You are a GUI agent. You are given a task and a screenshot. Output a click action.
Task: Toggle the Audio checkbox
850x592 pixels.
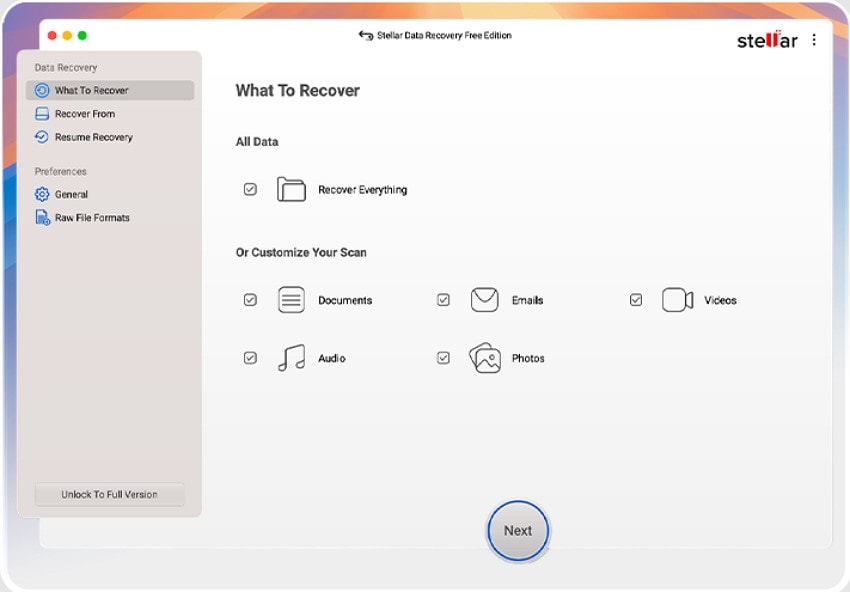pos(250,358)
